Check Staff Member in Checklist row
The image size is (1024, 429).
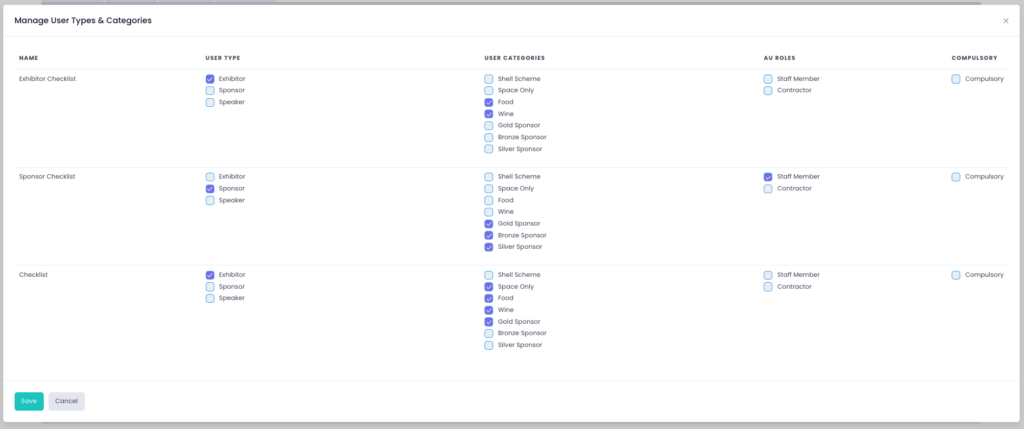[768, 275]
